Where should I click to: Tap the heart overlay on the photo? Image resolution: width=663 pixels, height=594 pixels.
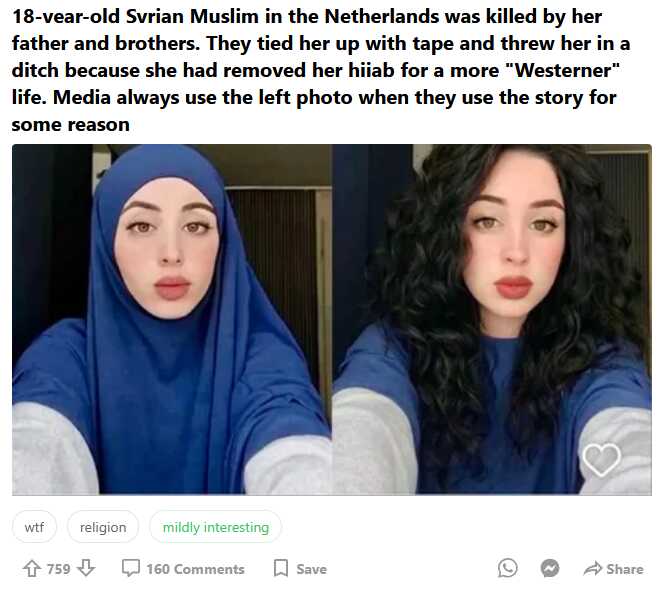click(601, 459)
